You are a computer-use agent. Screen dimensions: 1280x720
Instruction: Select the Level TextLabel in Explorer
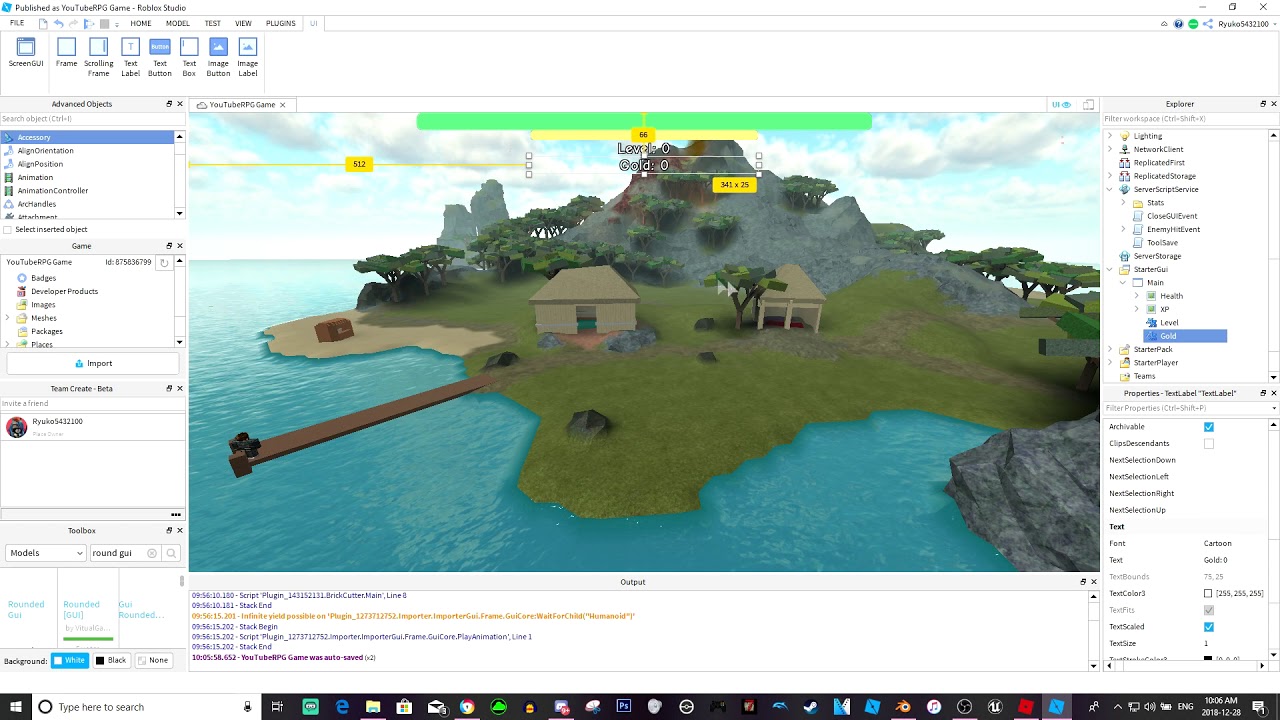pos(1169,323)
